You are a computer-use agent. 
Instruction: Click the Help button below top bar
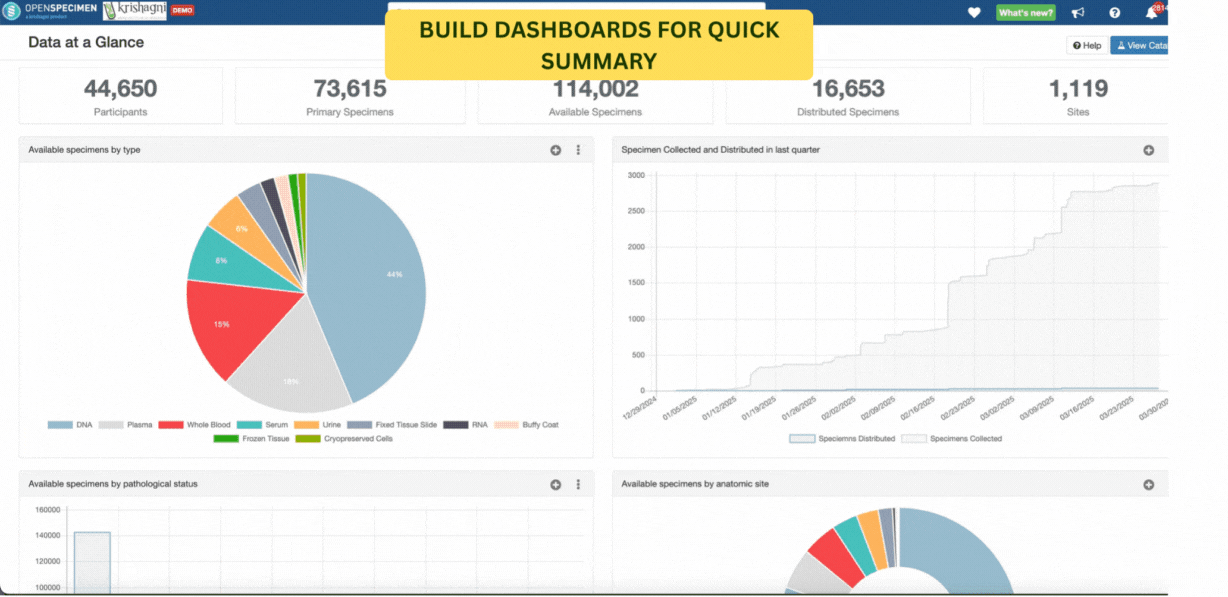click(x=1086, y=46)
